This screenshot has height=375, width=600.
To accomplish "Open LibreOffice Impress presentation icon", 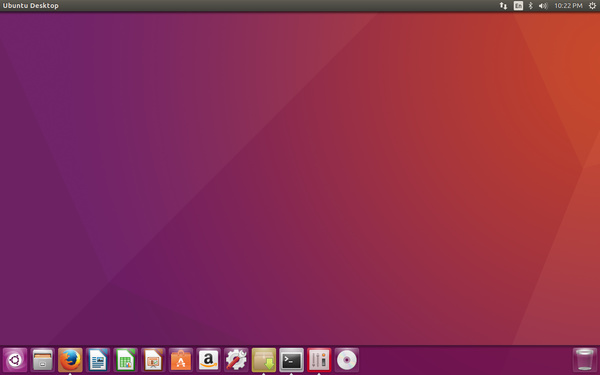I will [153, 360].
